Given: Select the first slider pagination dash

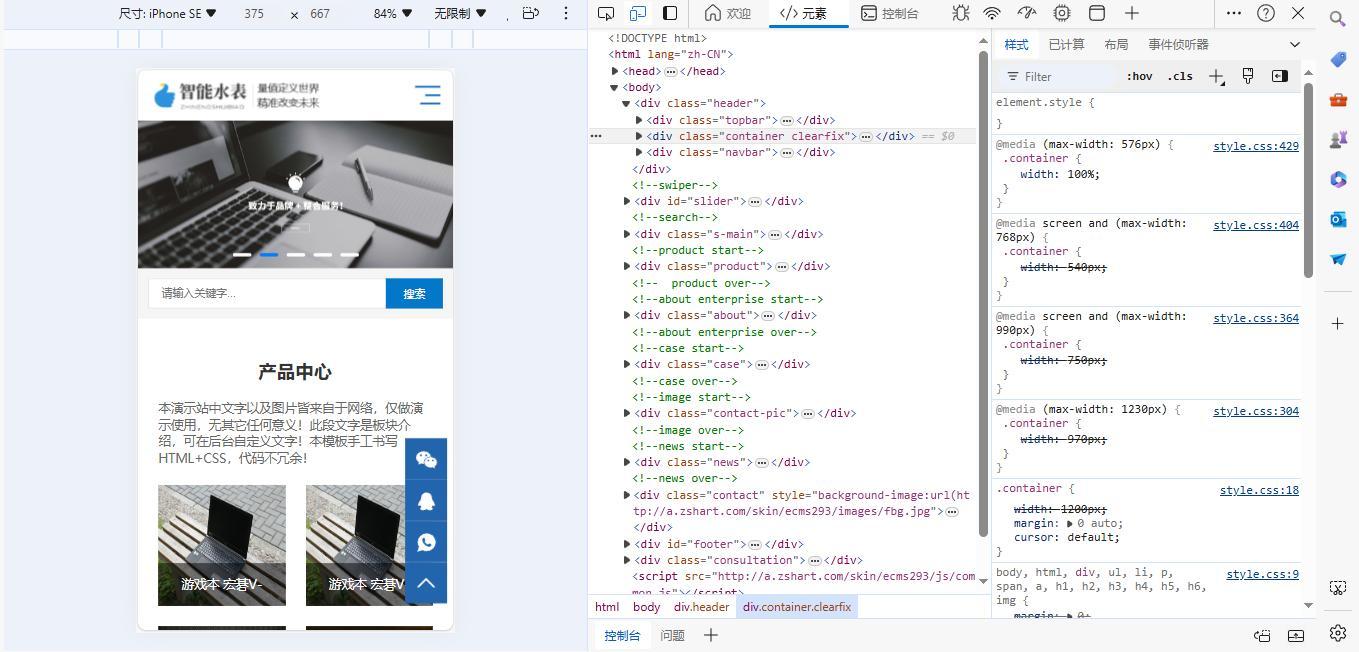Looking at the screenshot, I should (x=242, y=255).
